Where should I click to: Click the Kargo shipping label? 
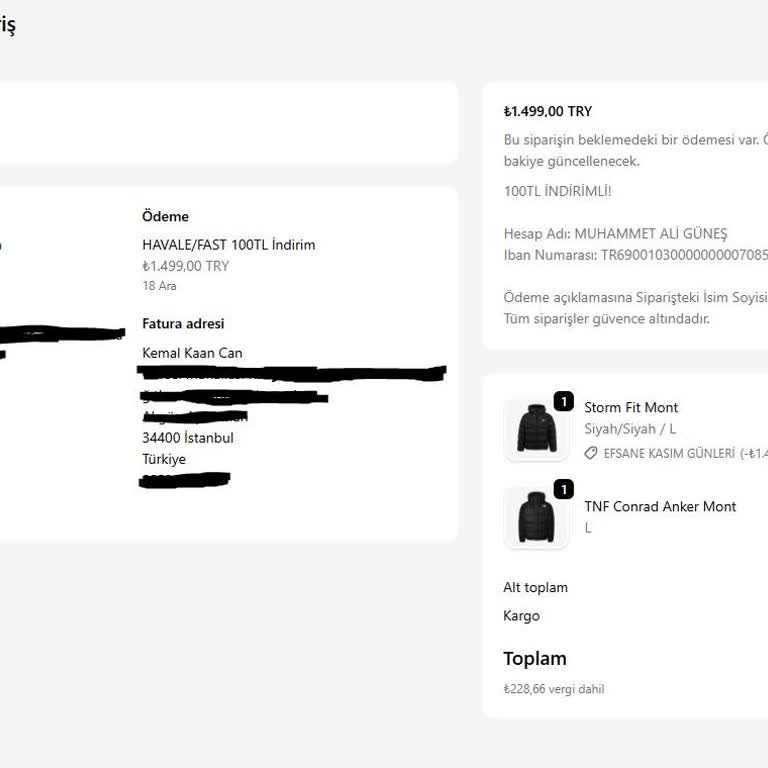(x=521, y=616)
